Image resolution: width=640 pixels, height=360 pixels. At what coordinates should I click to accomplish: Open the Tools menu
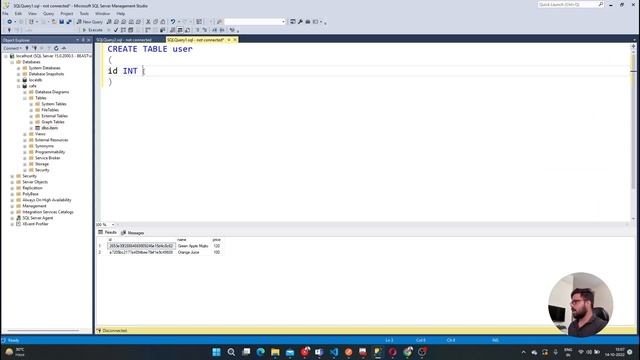coord(84,13)
